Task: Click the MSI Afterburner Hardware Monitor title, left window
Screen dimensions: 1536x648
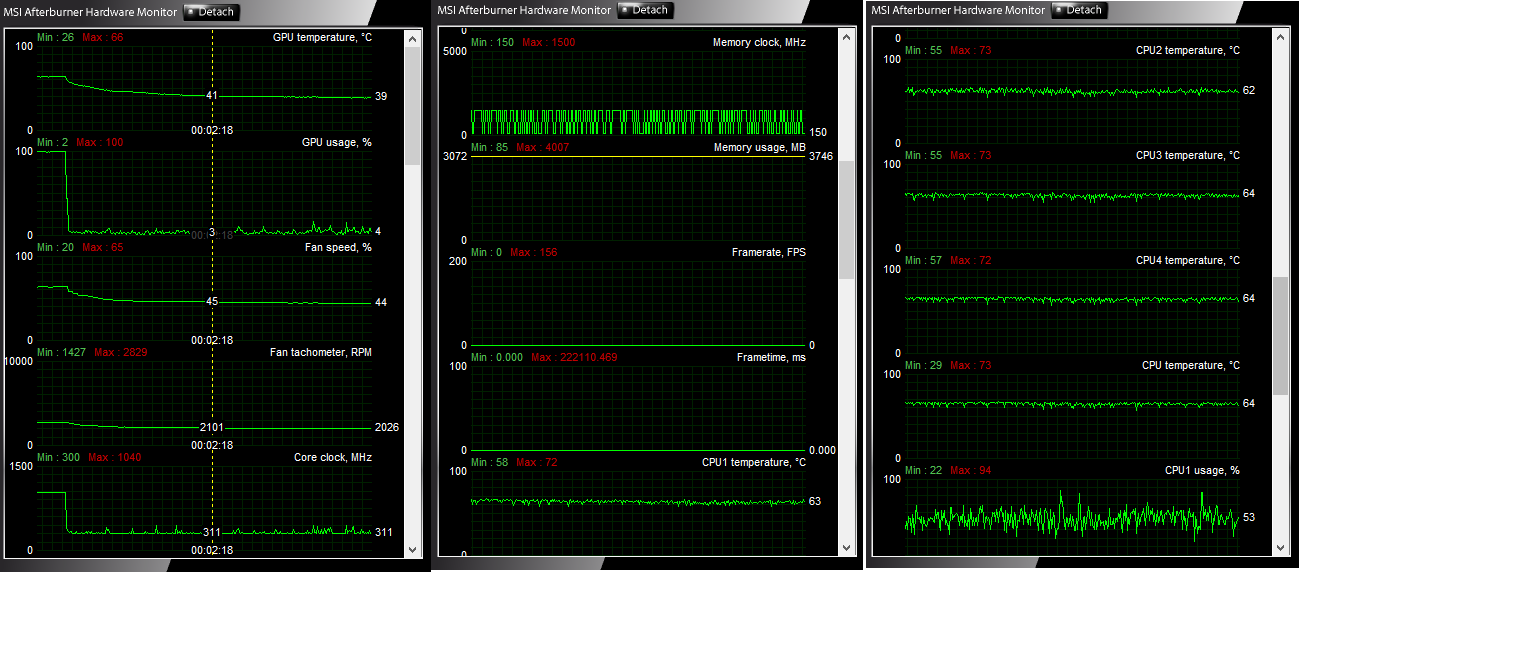Action: [x=90, y=12]
